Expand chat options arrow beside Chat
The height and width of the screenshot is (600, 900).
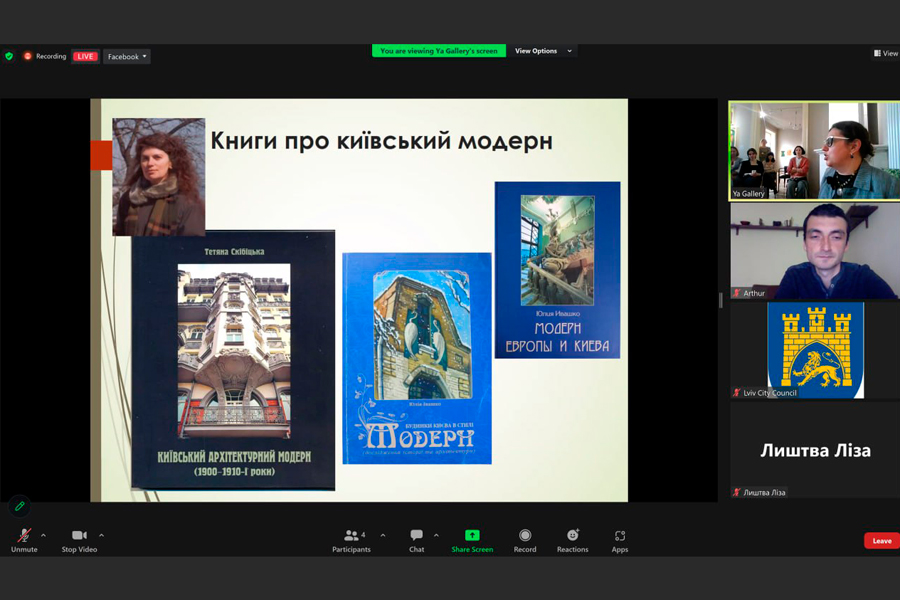436,536
